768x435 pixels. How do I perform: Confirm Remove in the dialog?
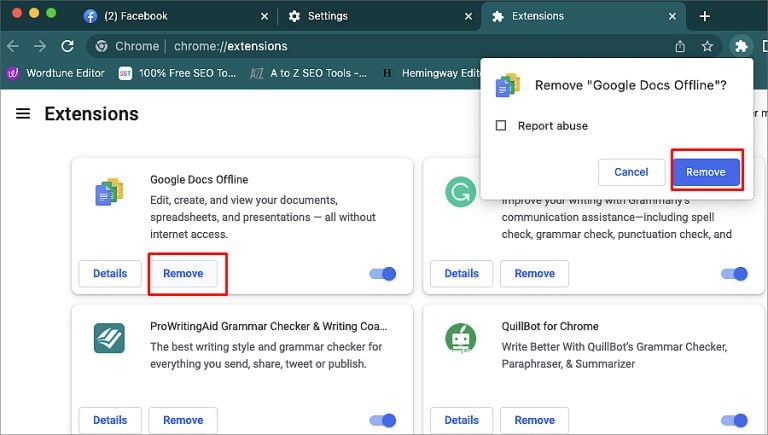coord(705,172)
